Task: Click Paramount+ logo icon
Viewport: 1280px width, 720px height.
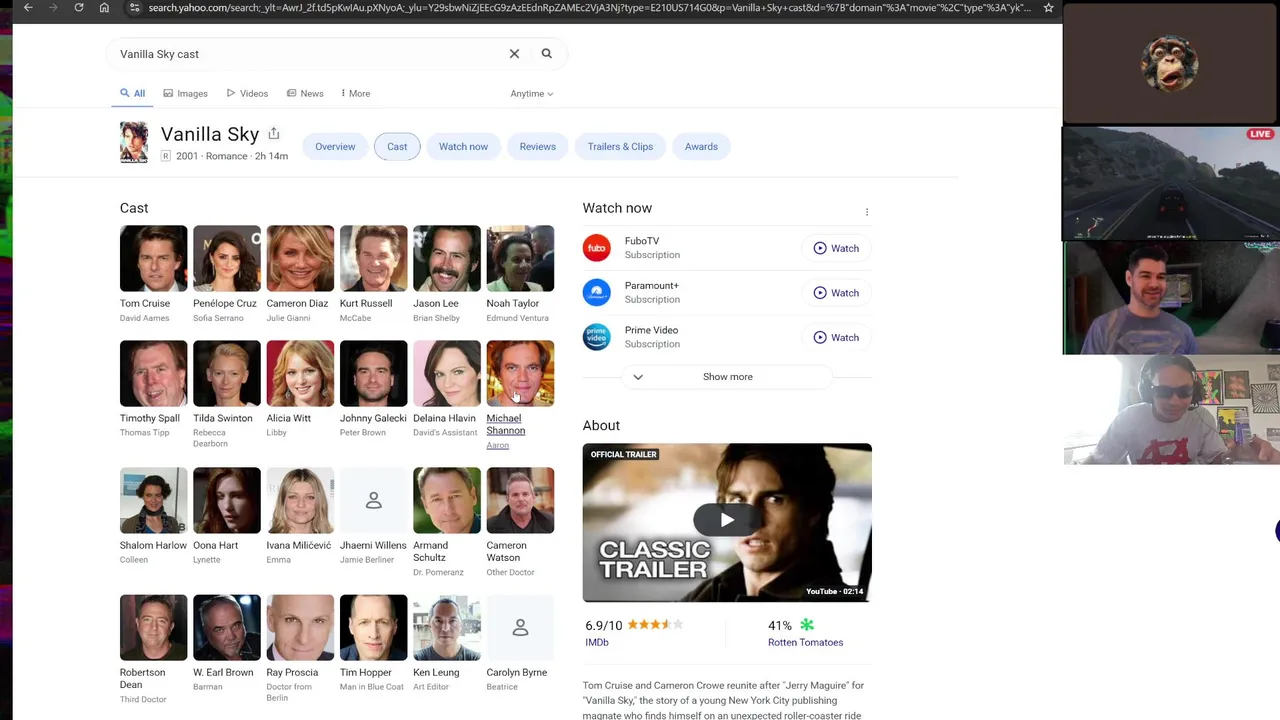Action: click(x=596, y=292)
